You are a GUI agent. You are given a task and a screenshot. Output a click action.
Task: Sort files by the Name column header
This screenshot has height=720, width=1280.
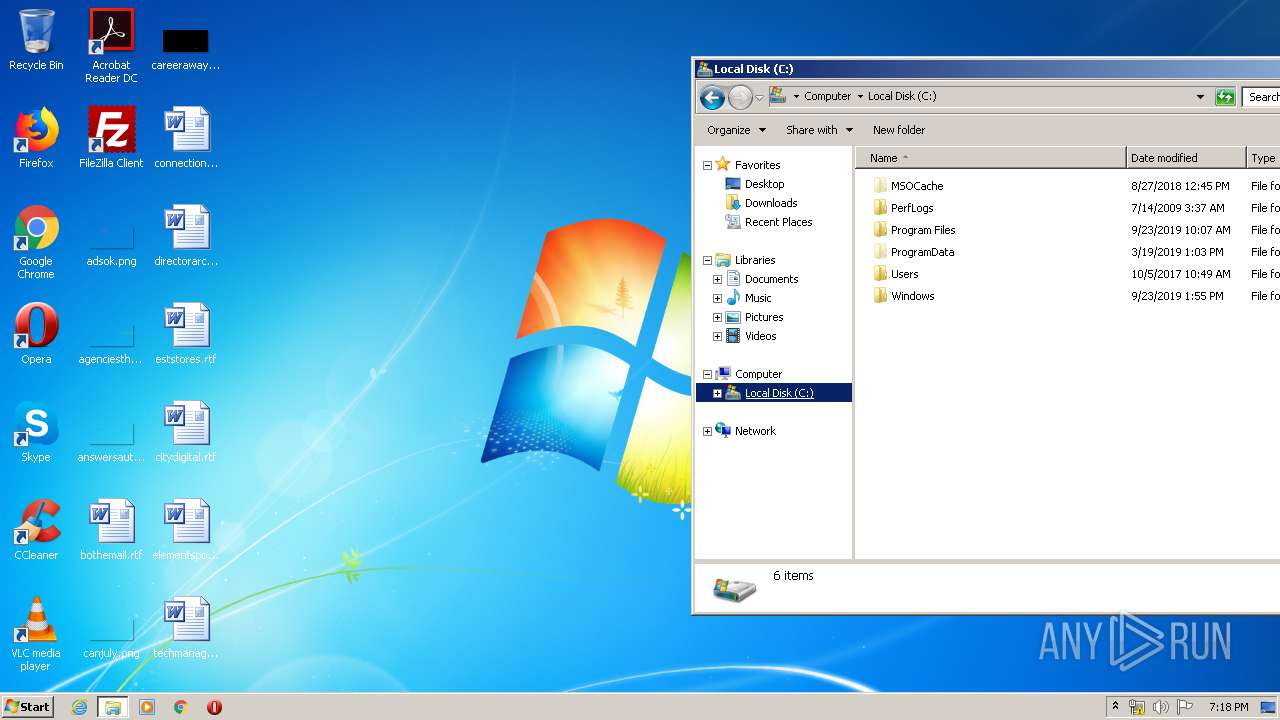pos(990,158)
